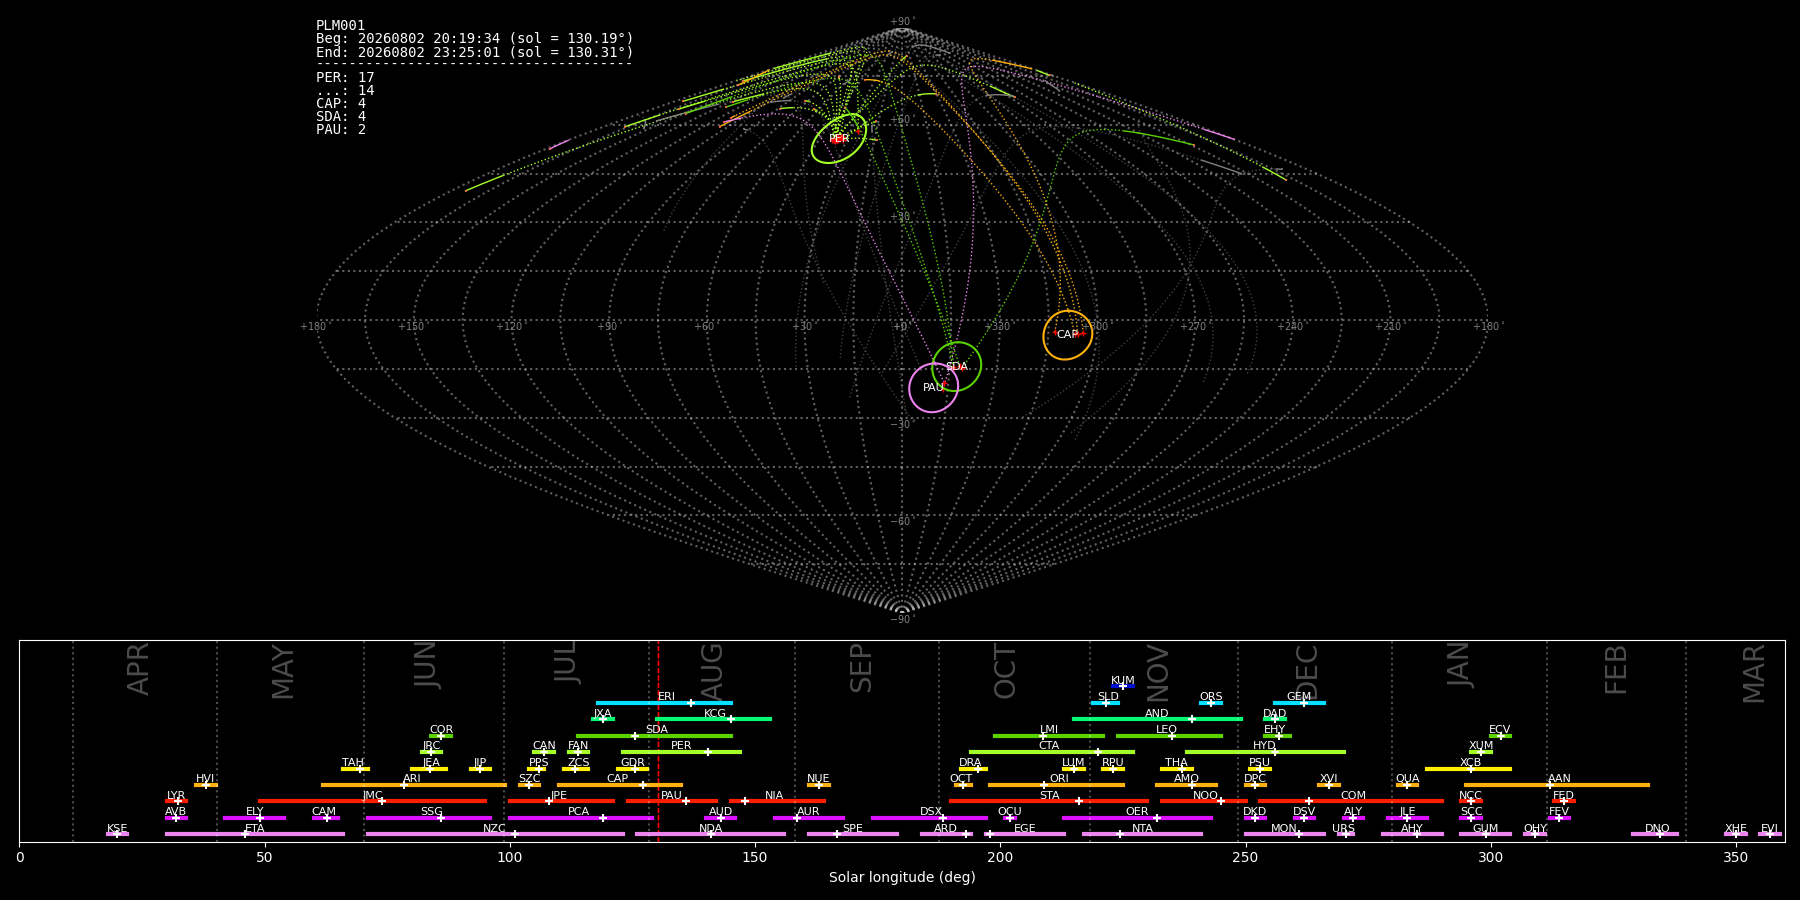Click the Solar longitude axis label

[x=902, y=877]
